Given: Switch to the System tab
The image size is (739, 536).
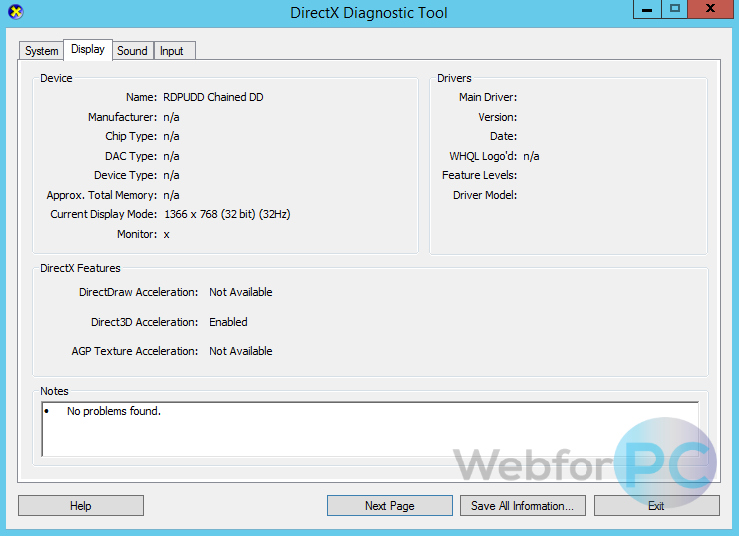Looking at the screenshot, I should [41, 50].
